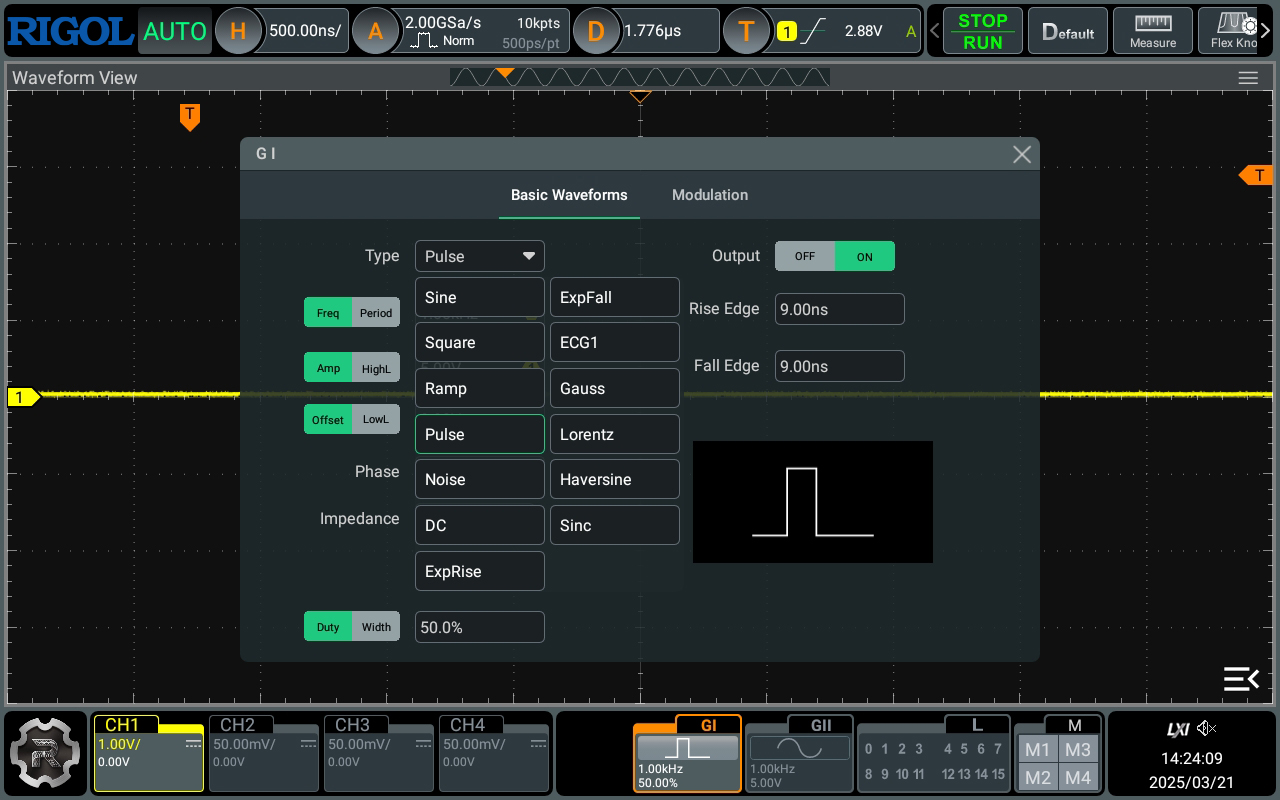Turn Output OFF for generator GI
Viewport: 1280px width, 800px height.
805,256
